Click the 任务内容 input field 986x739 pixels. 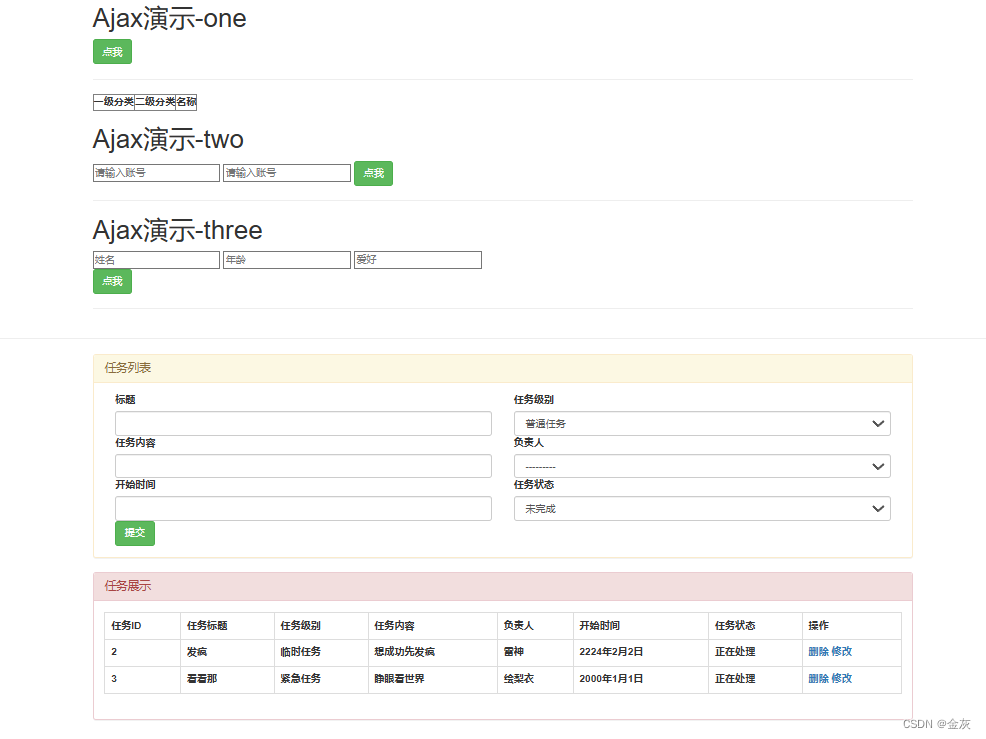point(303,465)
